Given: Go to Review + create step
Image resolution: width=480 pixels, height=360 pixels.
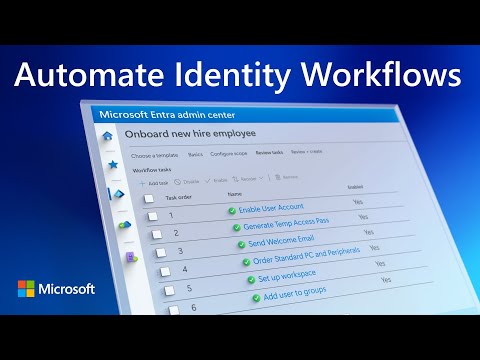Looking at the screenshot, I should (307, 151).
